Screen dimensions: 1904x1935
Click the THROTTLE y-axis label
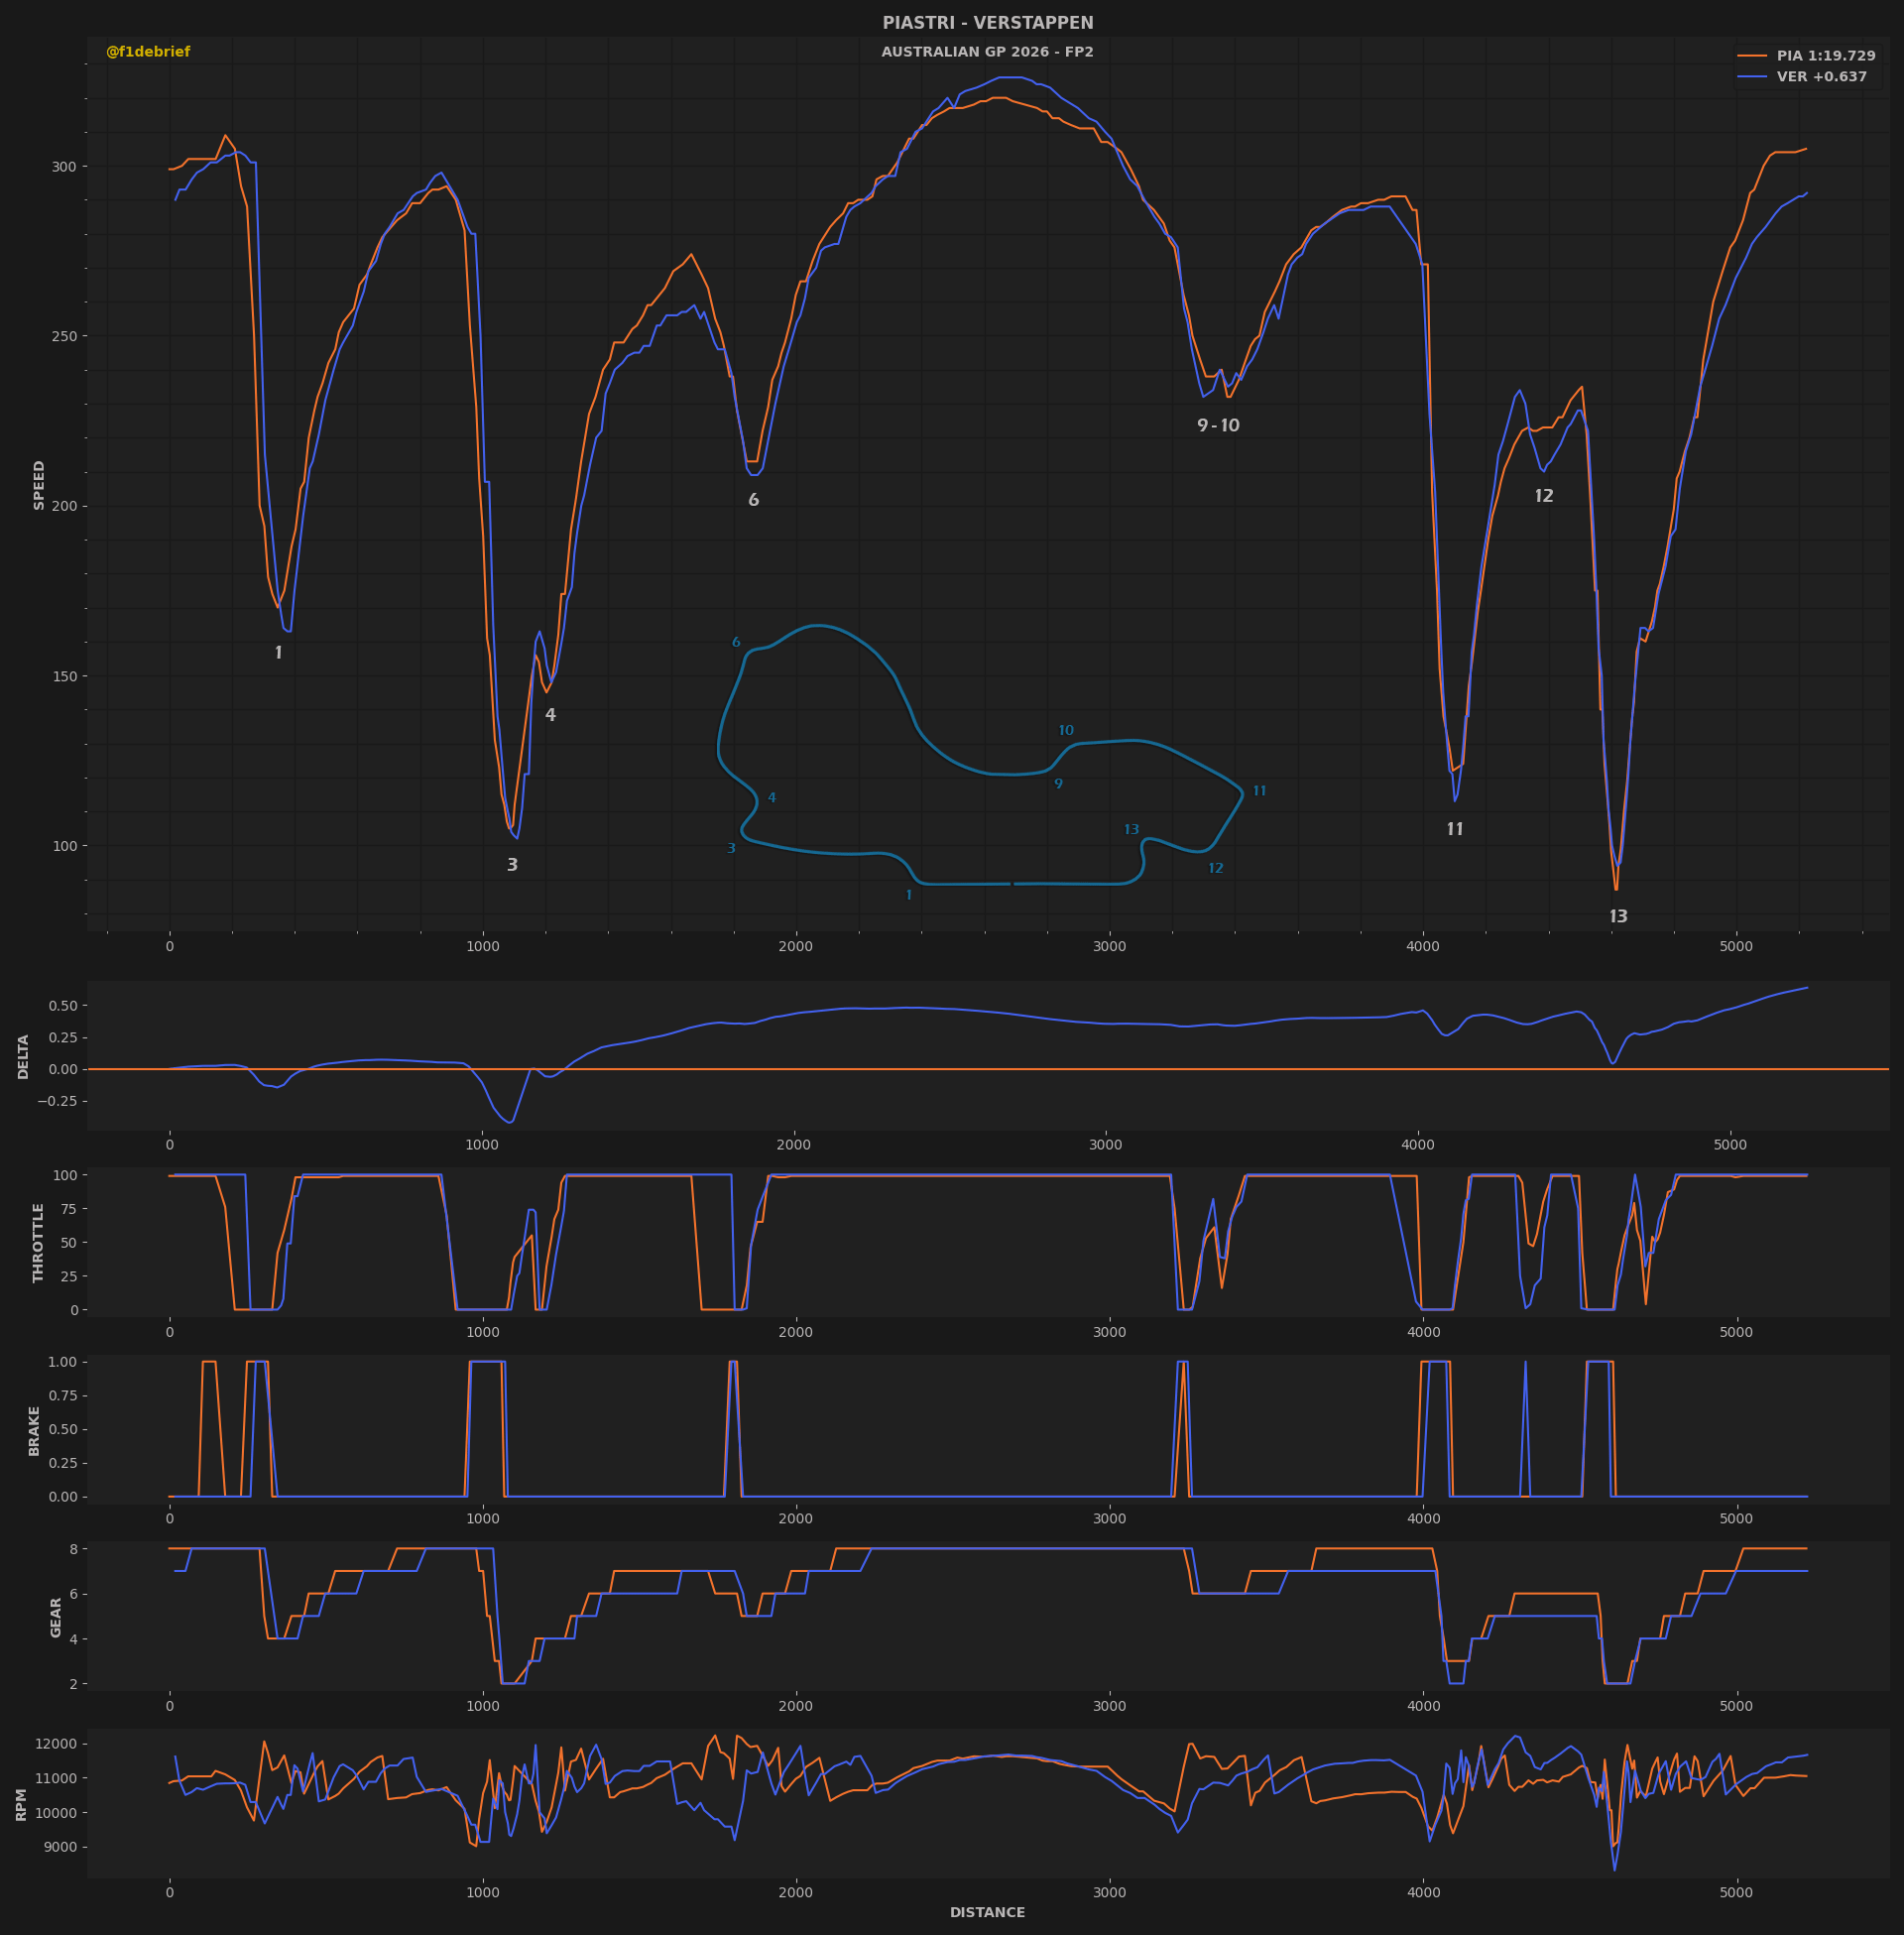point(39,1242)
